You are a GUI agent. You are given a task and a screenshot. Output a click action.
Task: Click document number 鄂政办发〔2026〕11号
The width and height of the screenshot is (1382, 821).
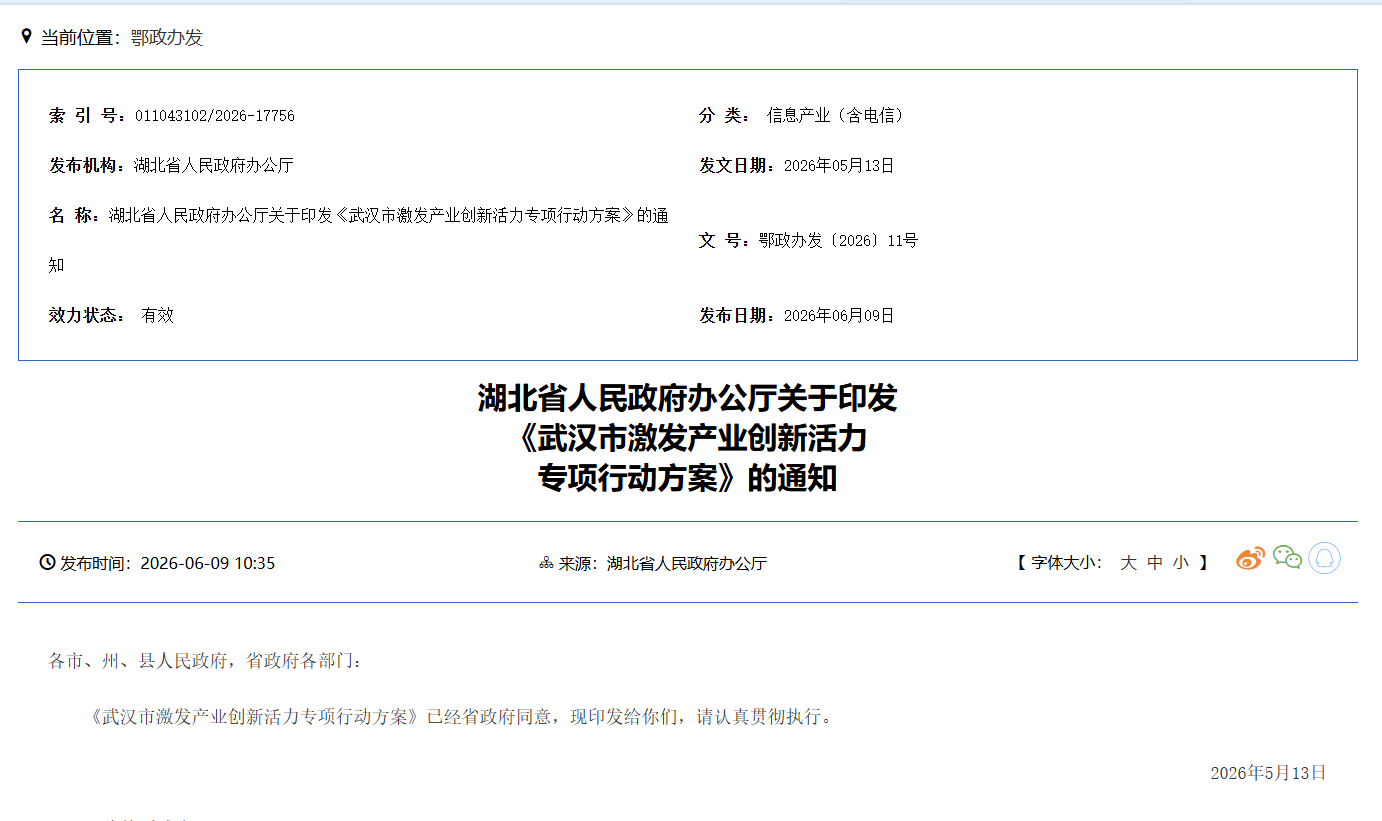[838, 241]
